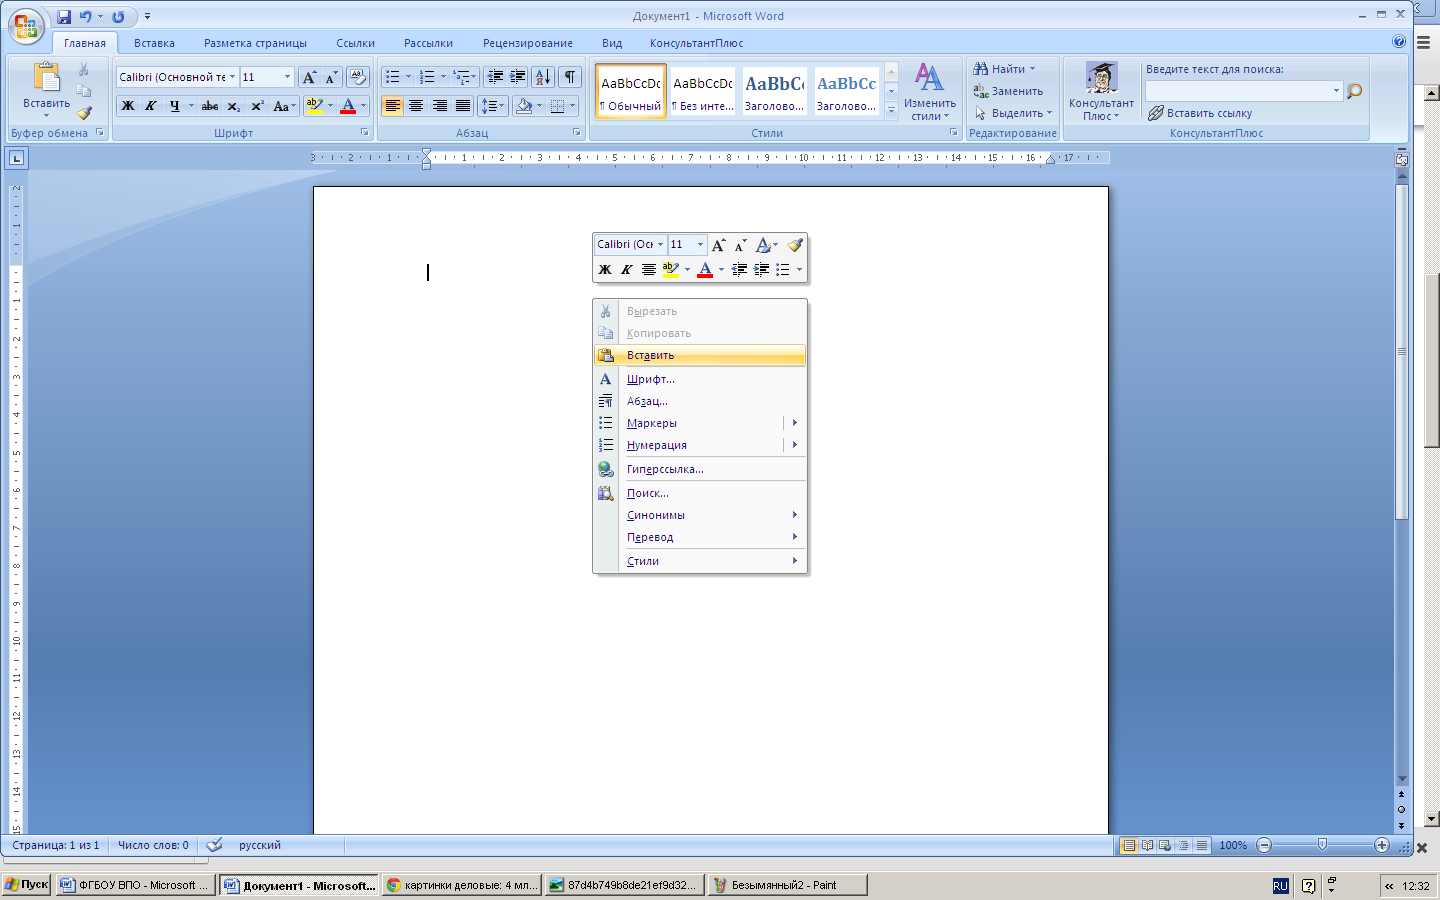Open Выделить dropdown
This screenshot has width=1440, height=900.
pos(1013,113)
